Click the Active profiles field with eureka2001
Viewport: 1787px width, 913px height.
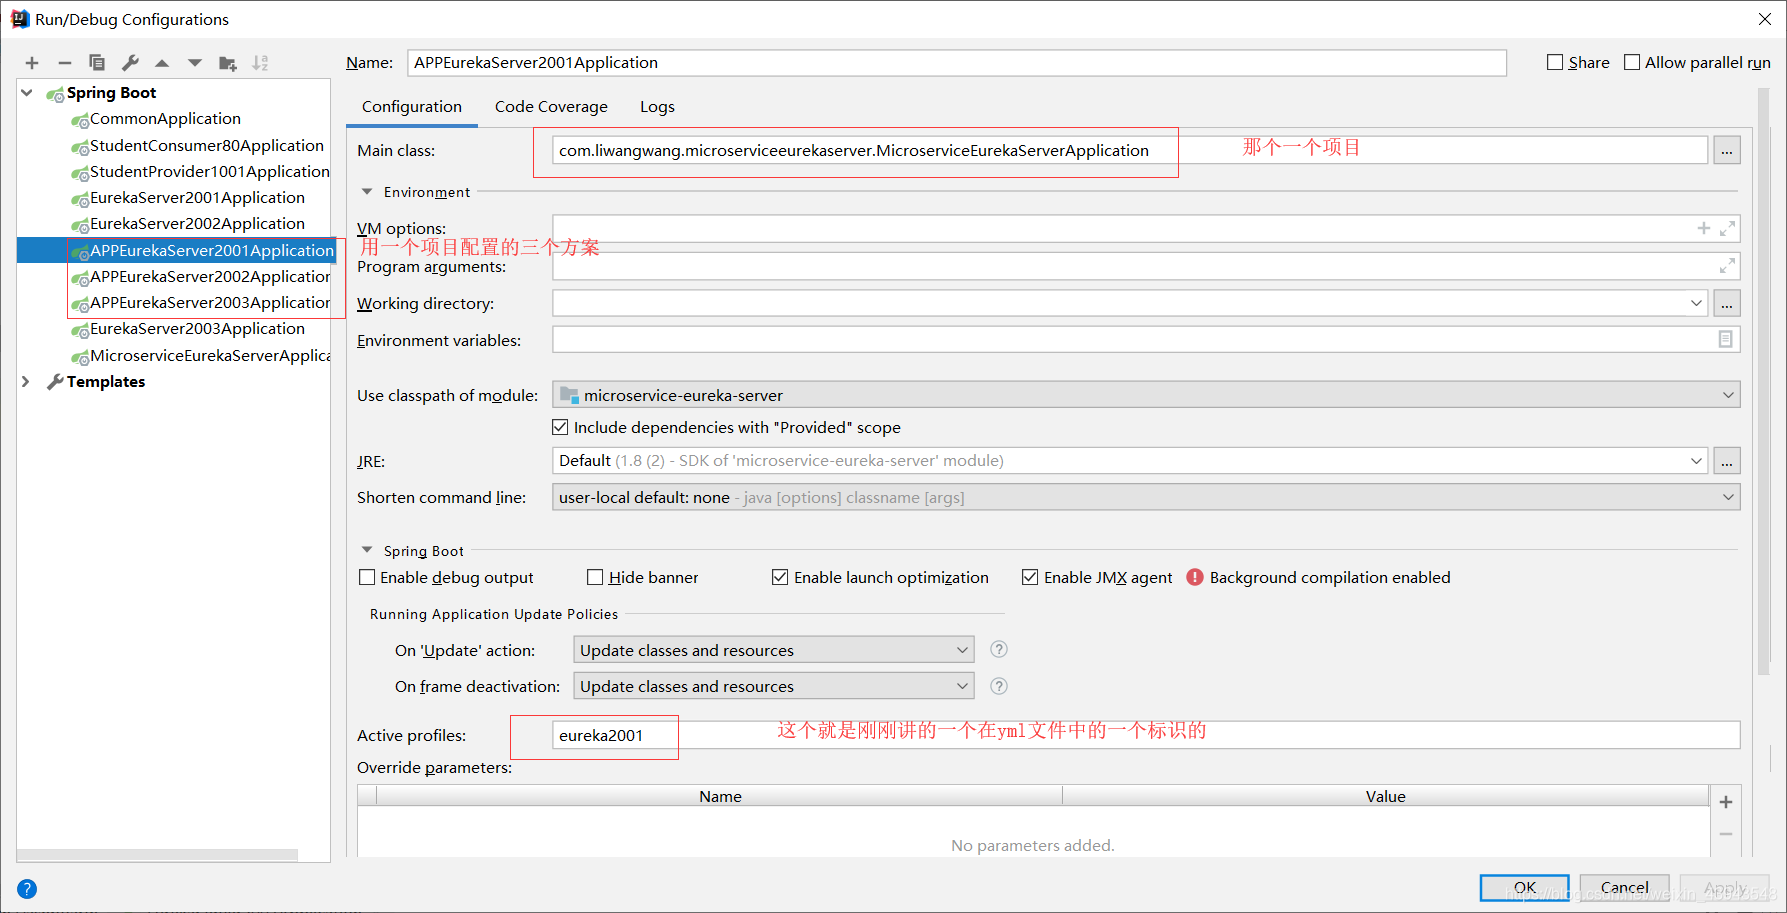click(x=1146, y=735)
